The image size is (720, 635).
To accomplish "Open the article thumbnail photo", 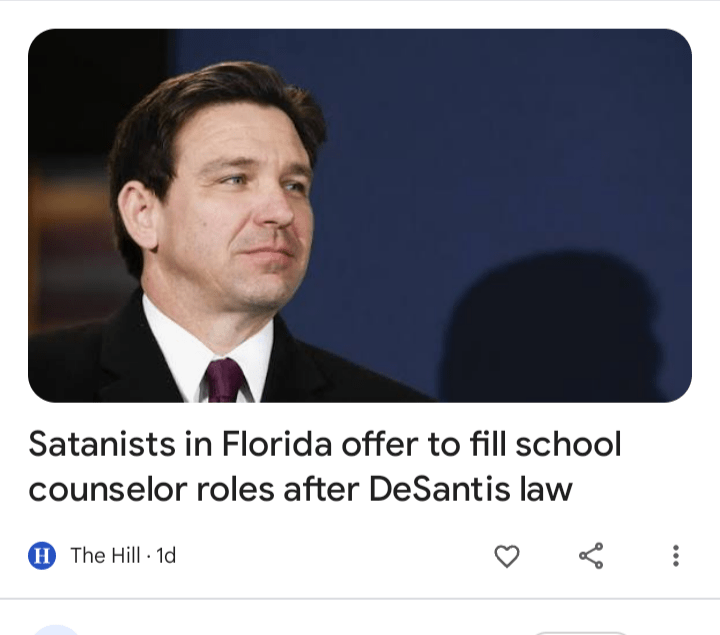I will (360, 215).
